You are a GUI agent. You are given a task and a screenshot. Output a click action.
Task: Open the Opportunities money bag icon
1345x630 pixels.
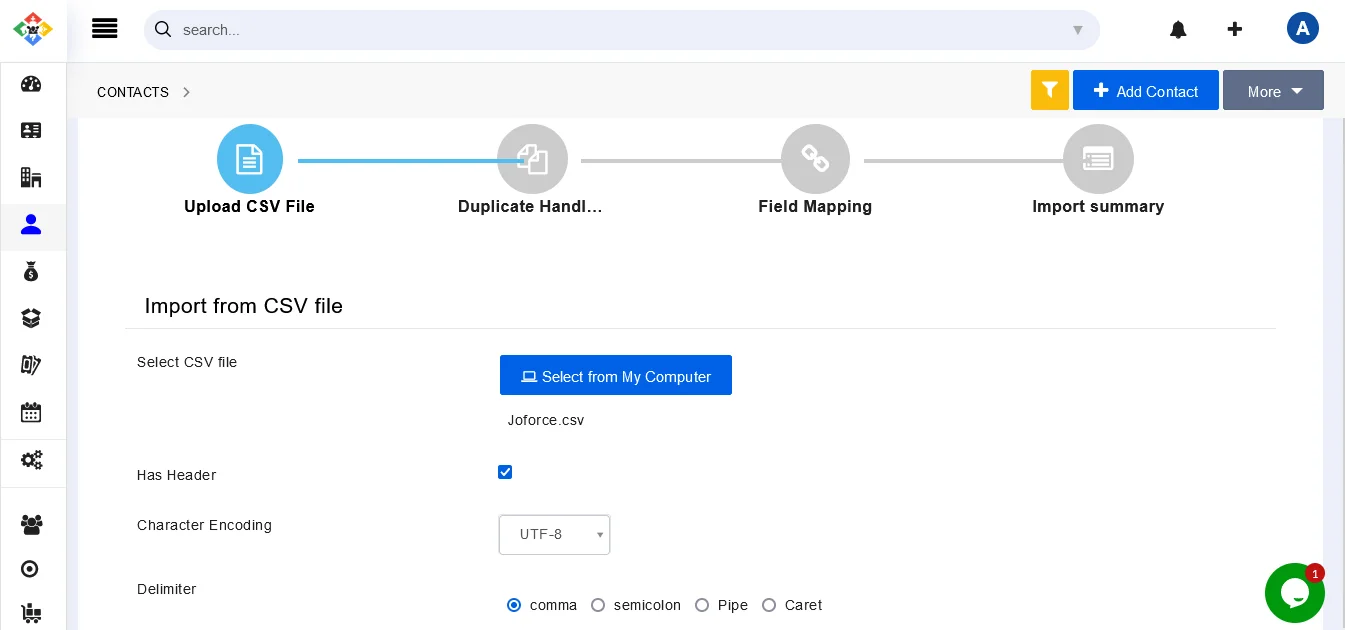click(x=31, y=271)
